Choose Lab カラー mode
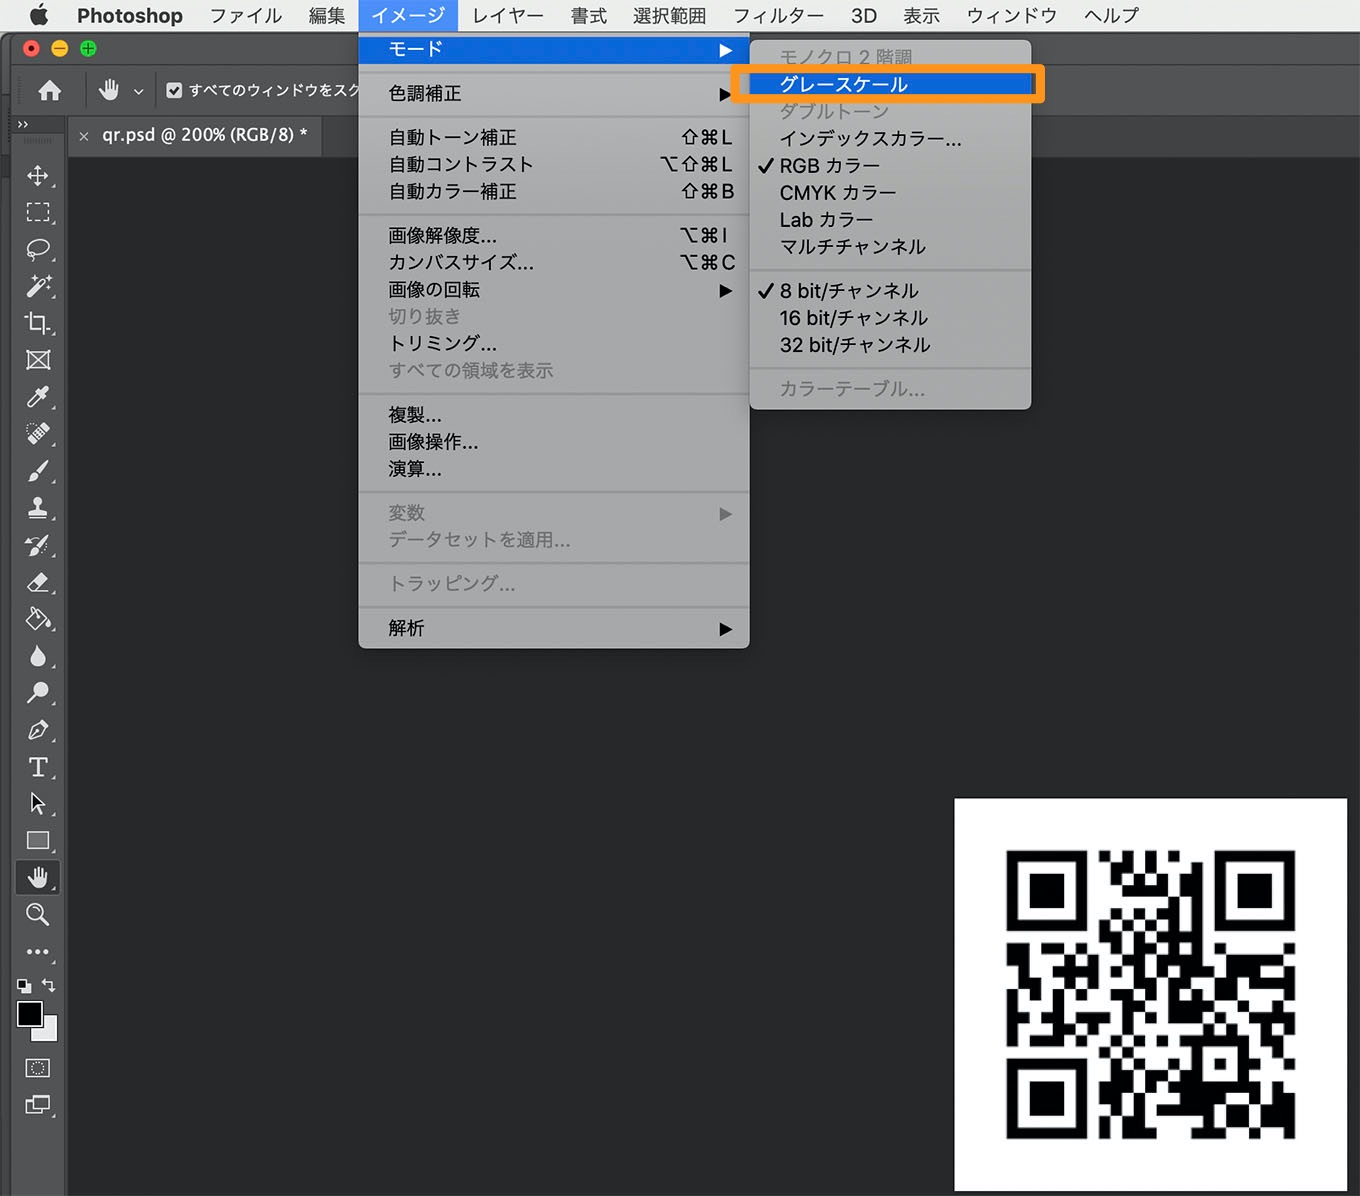This screenshot has height=1196, width=1360. 890,220
